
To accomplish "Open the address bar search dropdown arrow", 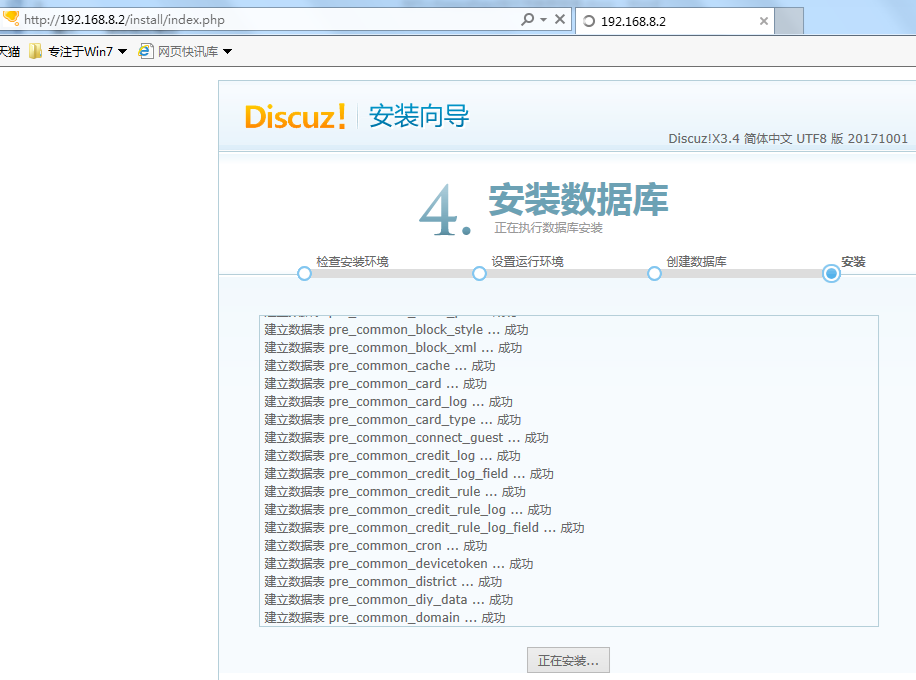I will 543,20.
